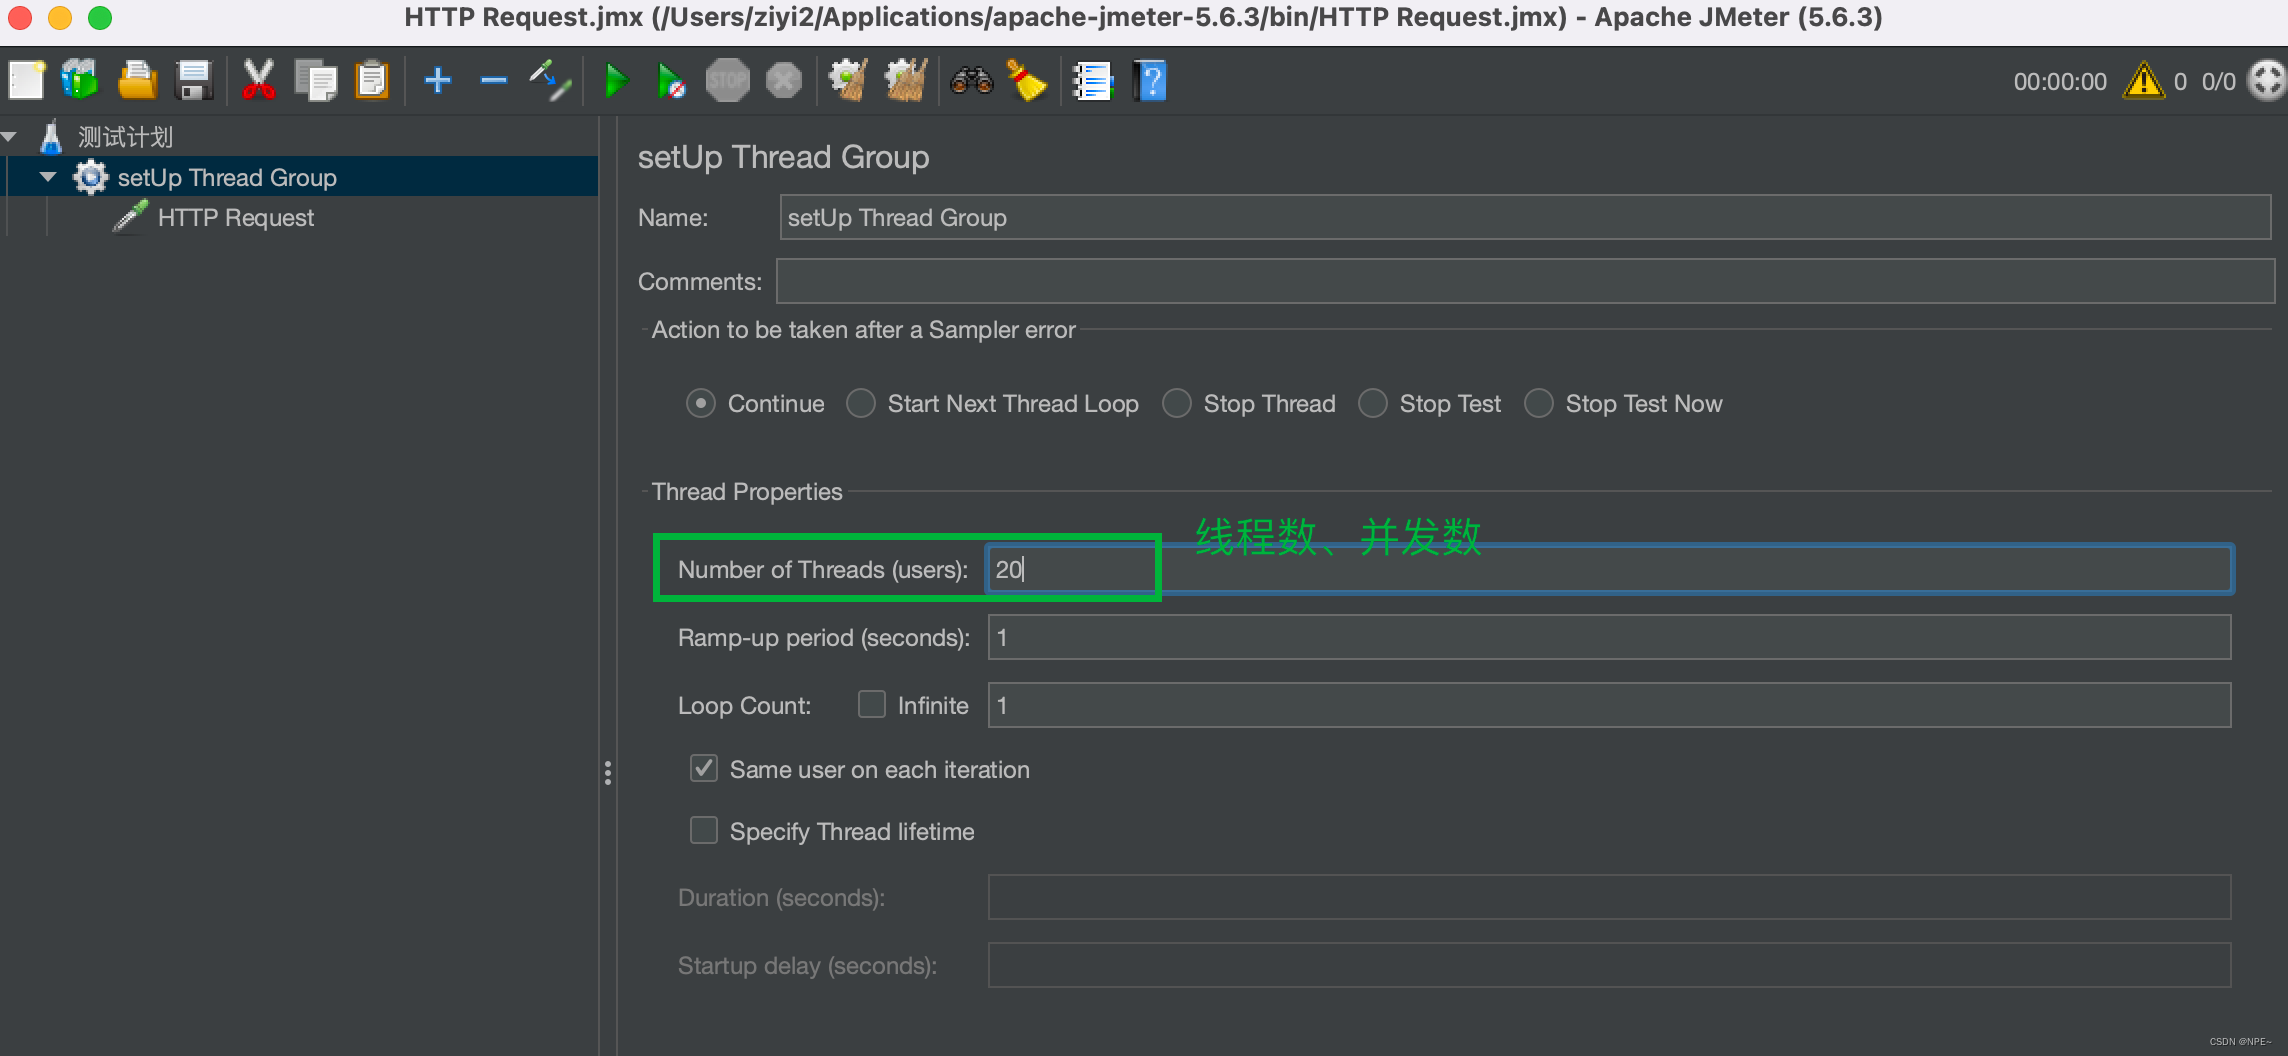The width and height of the screenshot is (2288, 1056).
Task: Enable Specify Thread lifetime checkbox
Action: [x=704, y=831]
